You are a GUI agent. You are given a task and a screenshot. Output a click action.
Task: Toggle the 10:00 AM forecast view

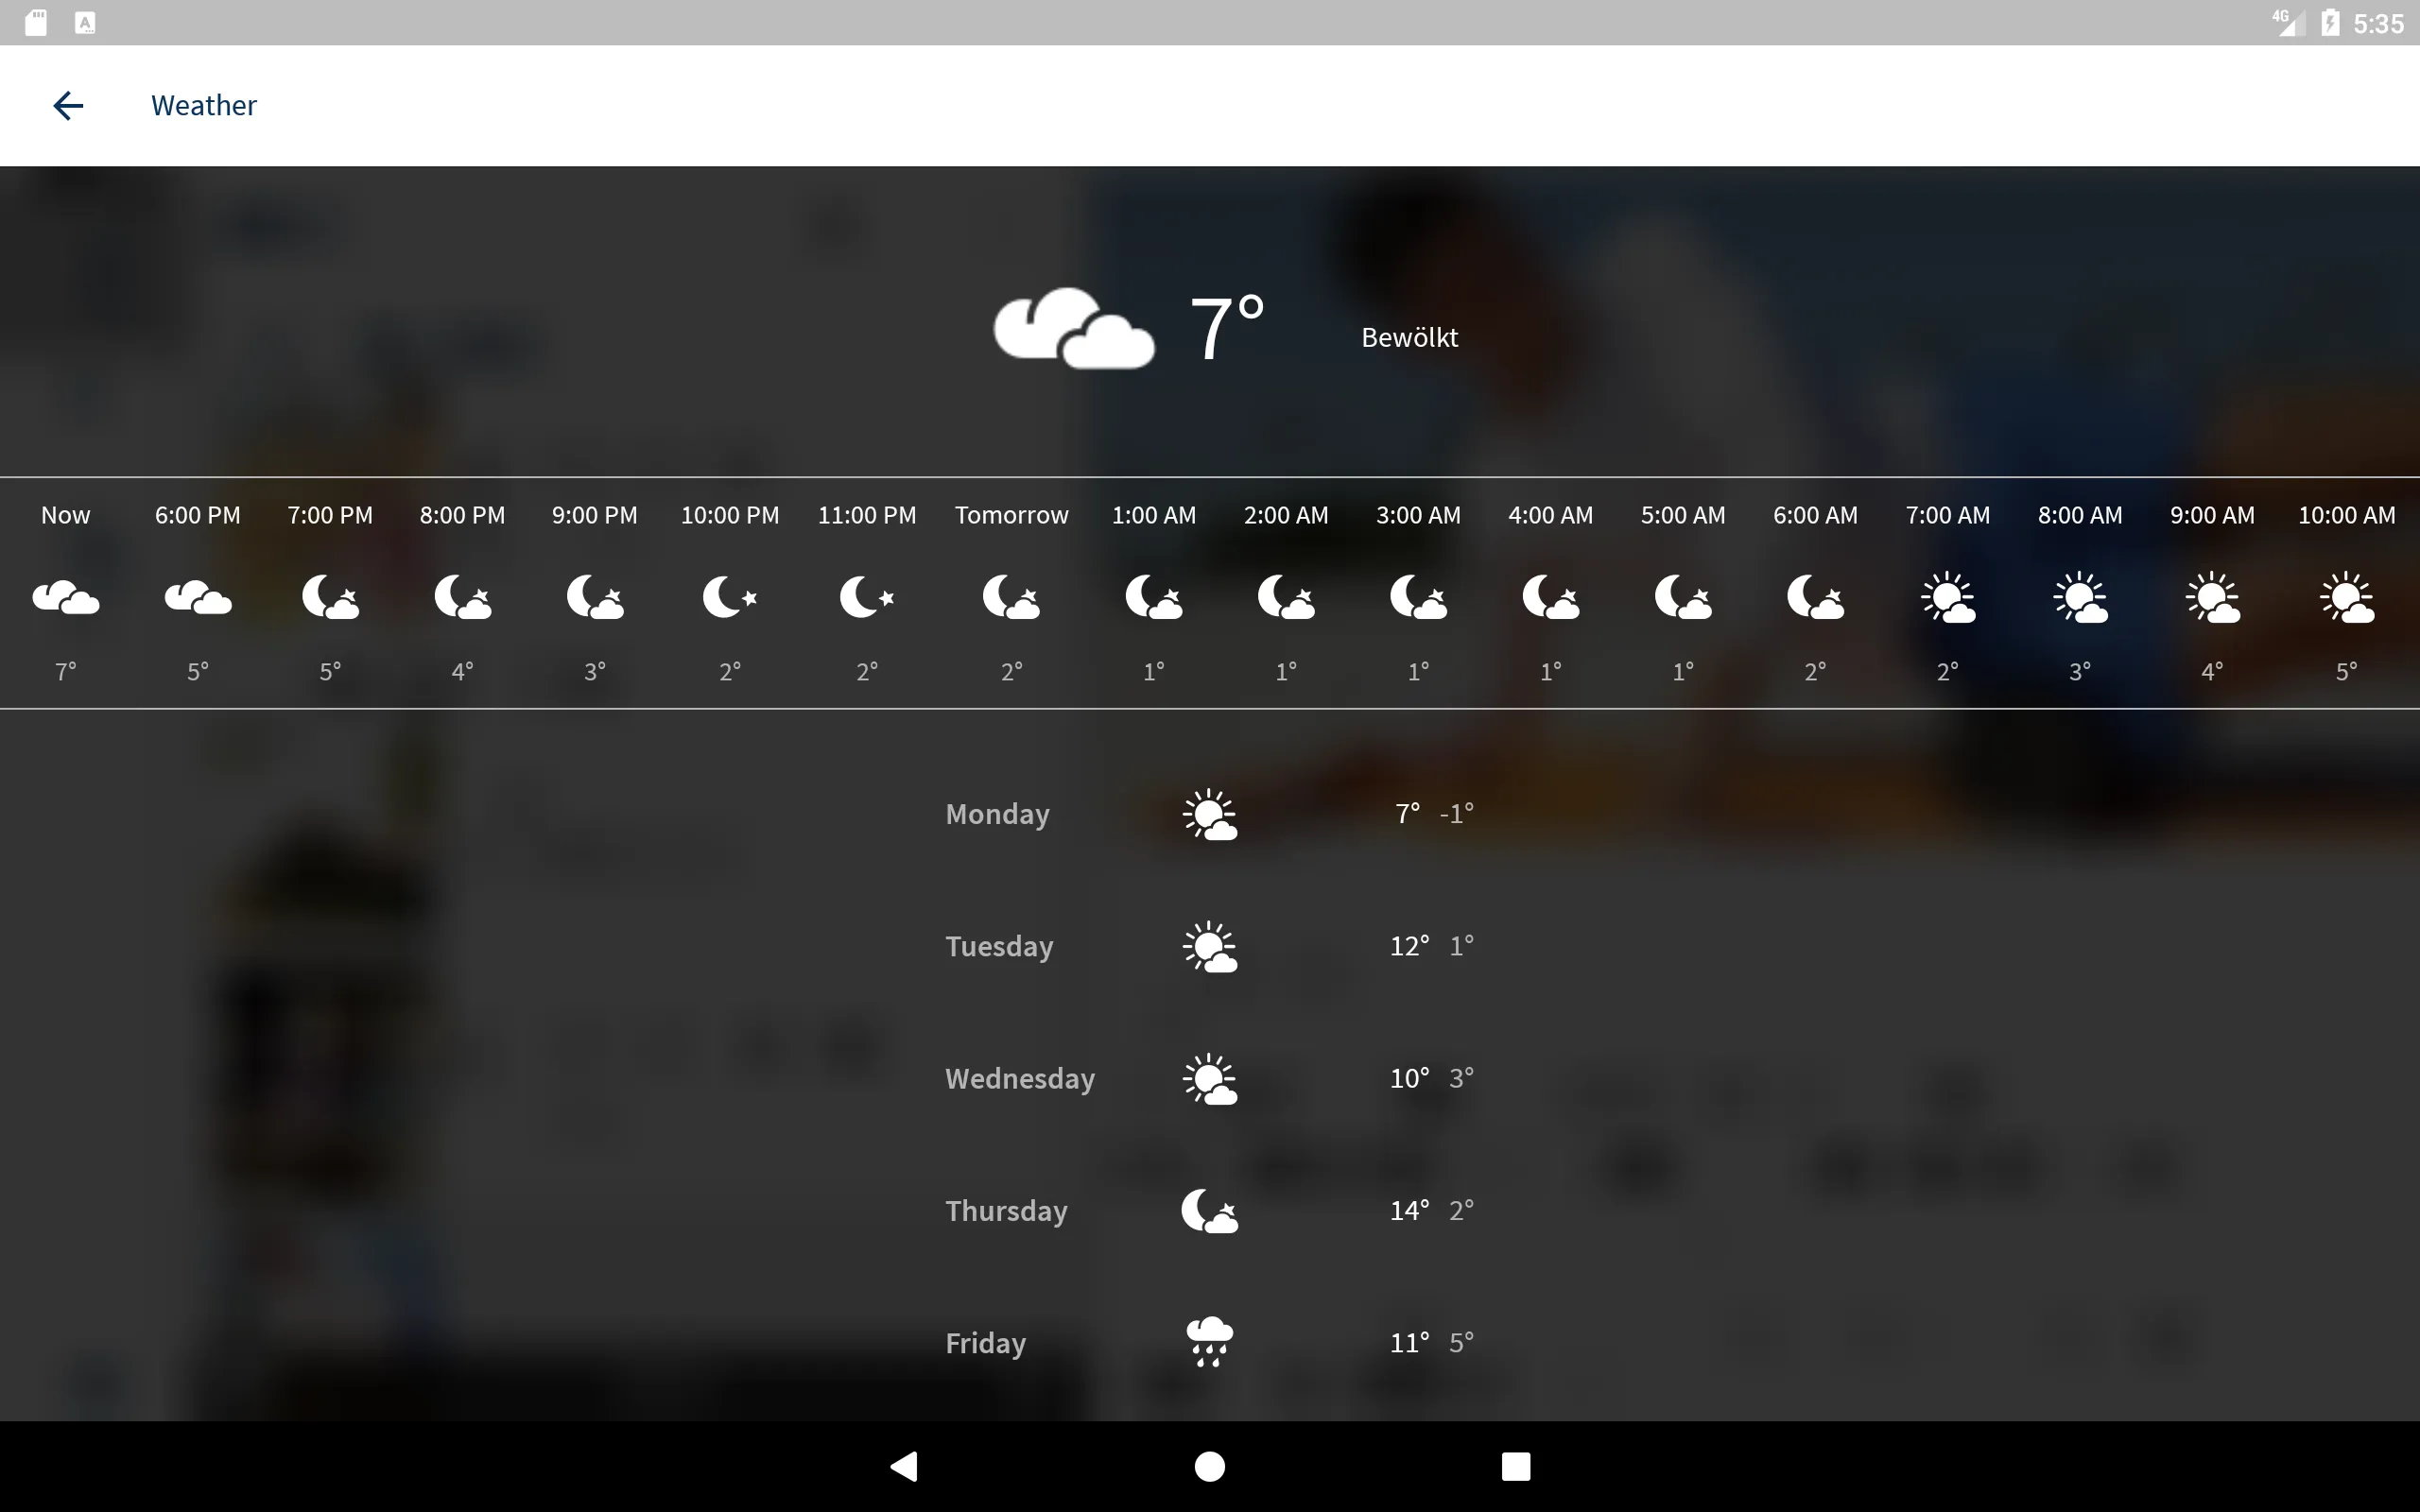pyautogui.click(x=2347, y=593)
